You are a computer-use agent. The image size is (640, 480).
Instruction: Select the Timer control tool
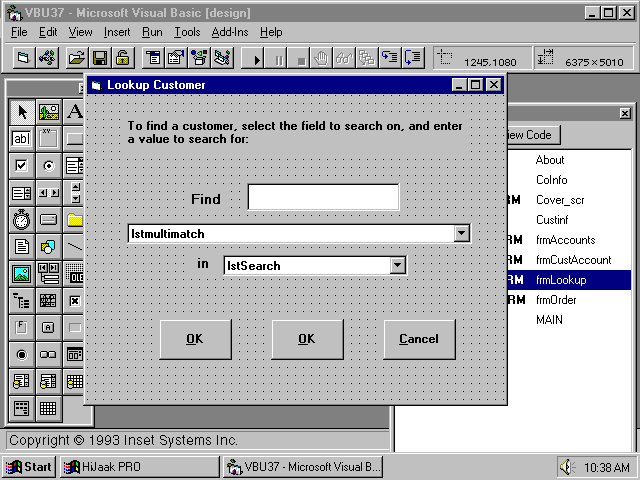(21, 219)
